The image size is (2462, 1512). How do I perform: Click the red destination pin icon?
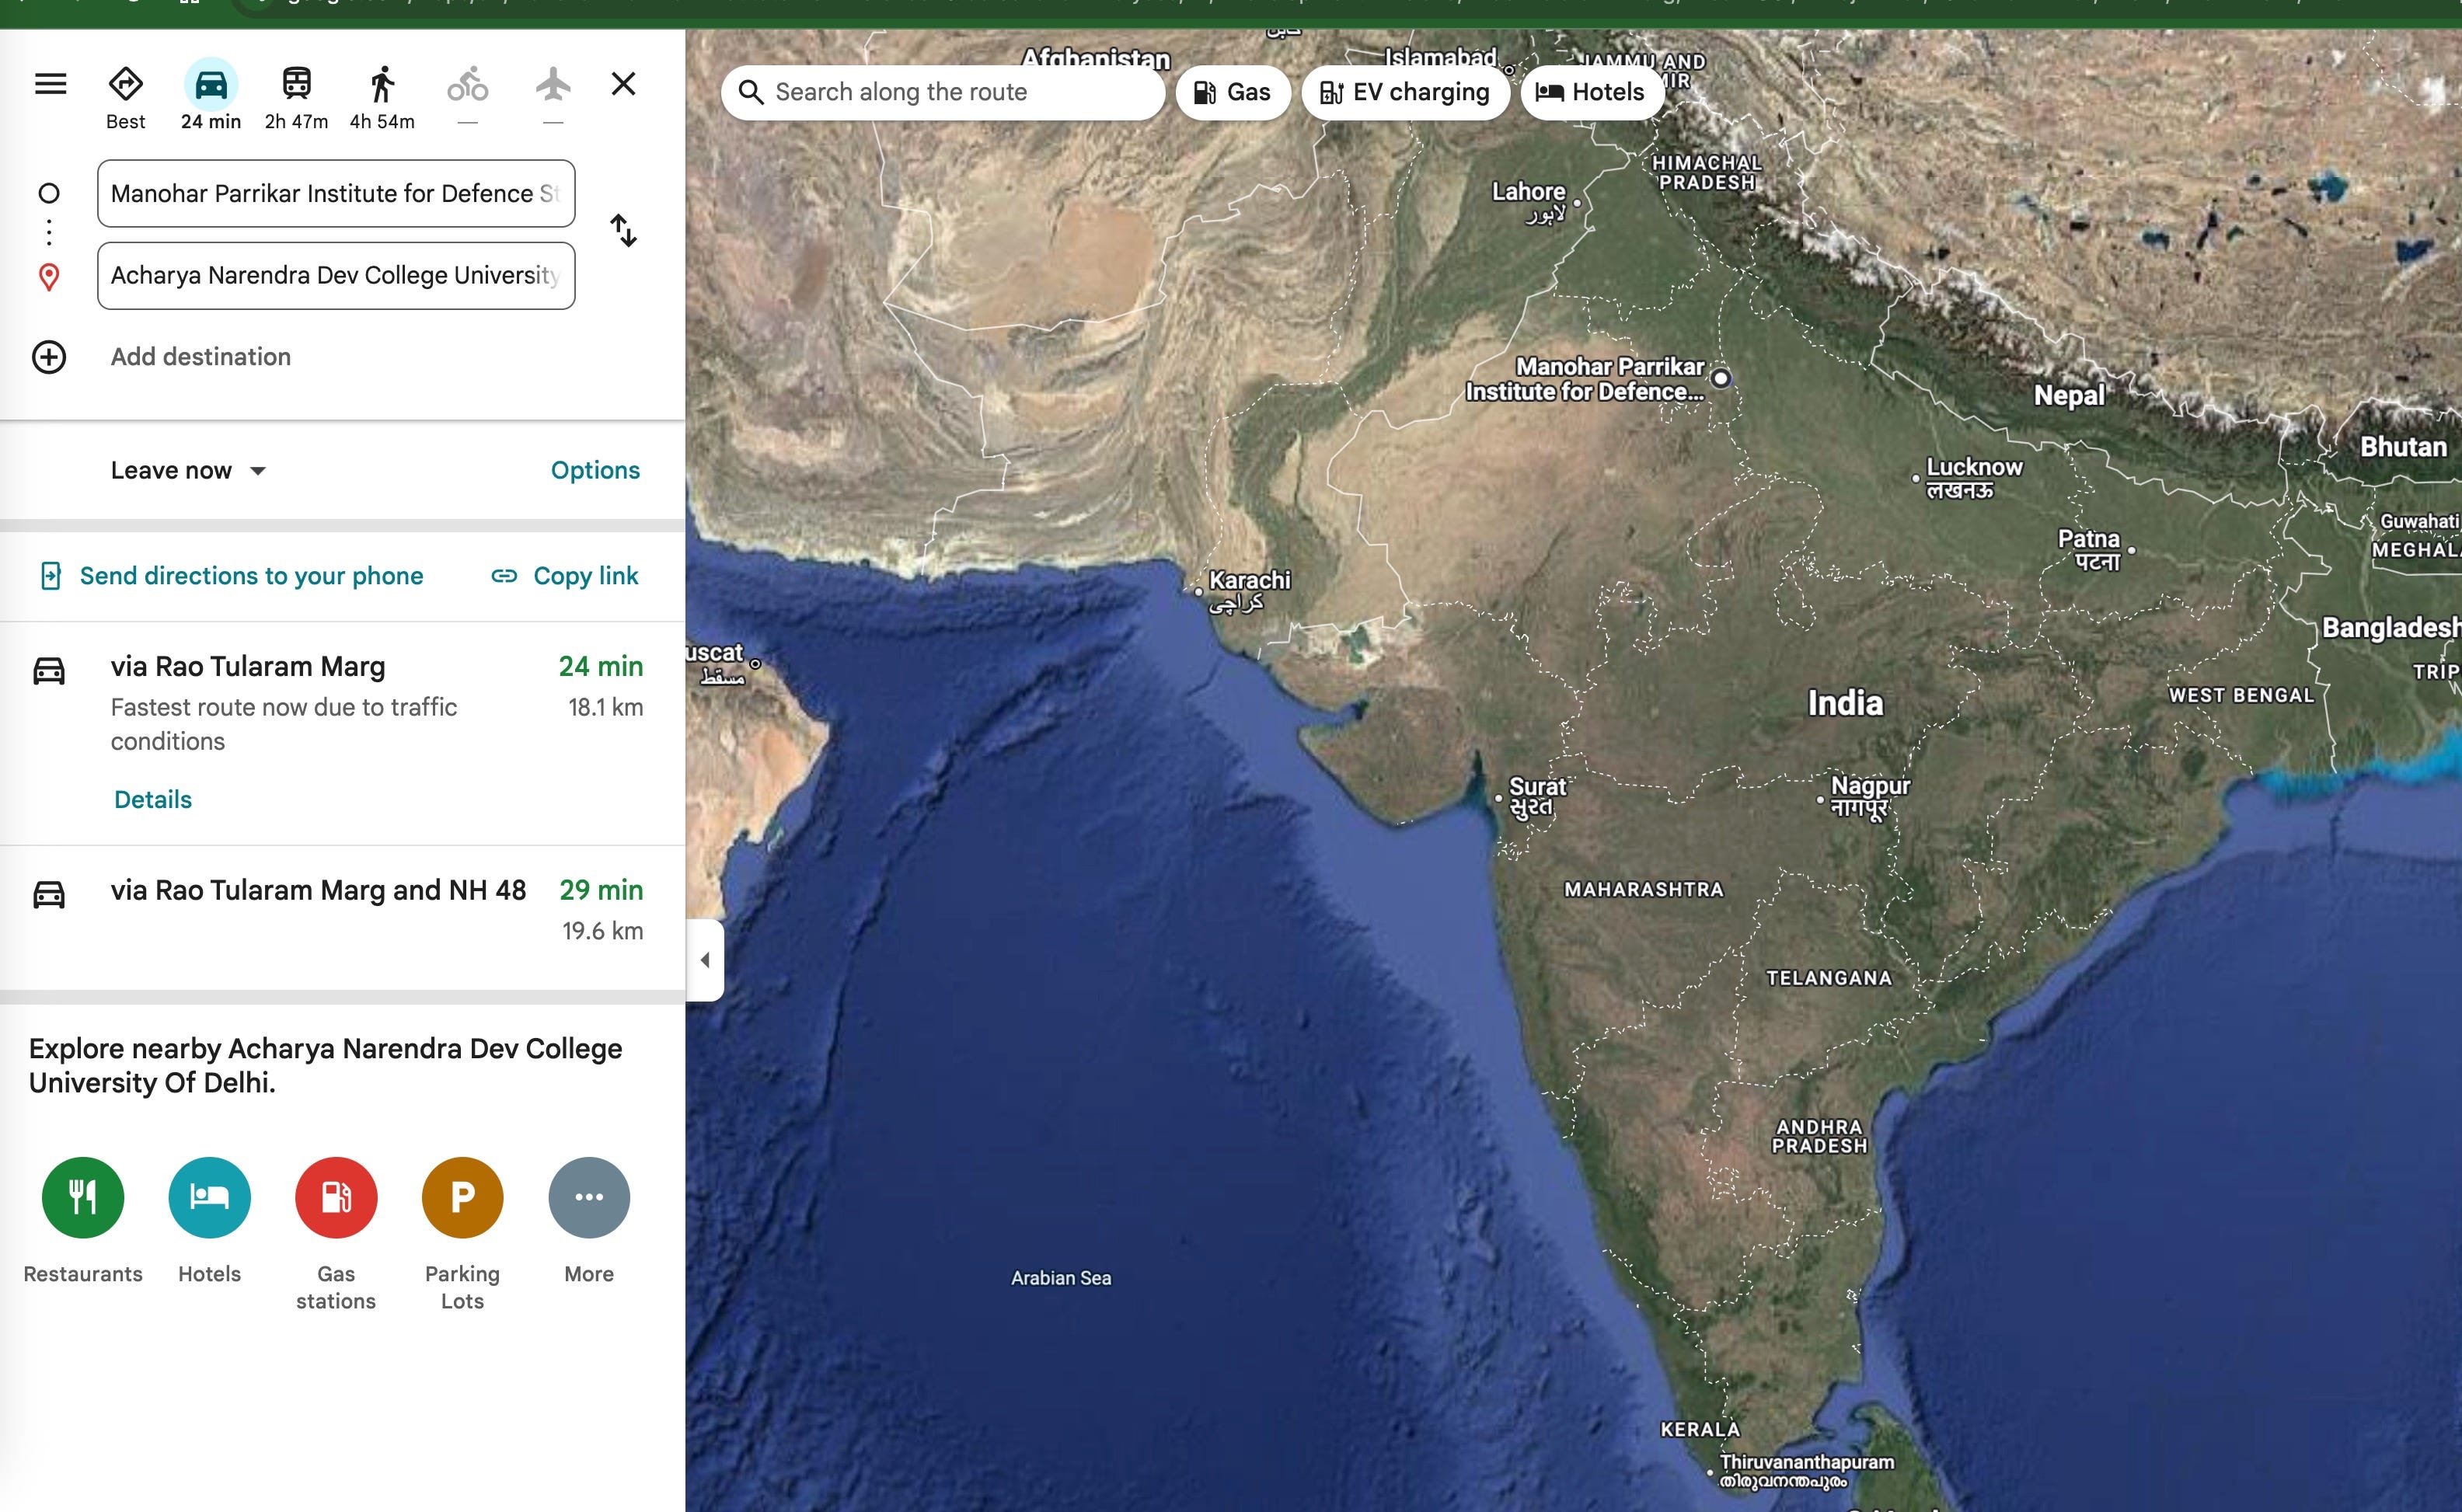point(49,277)
